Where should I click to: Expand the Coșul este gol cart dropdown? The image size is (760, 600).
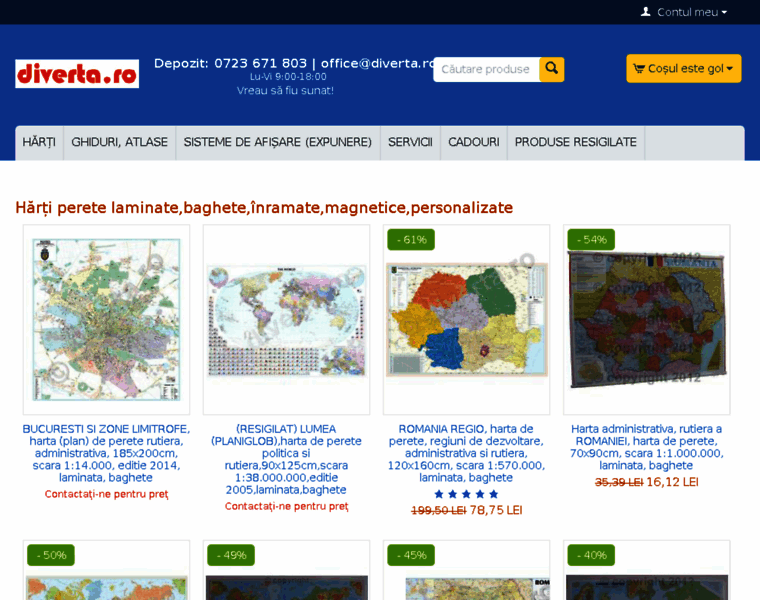pyautogui.click(x=683, y=68)
